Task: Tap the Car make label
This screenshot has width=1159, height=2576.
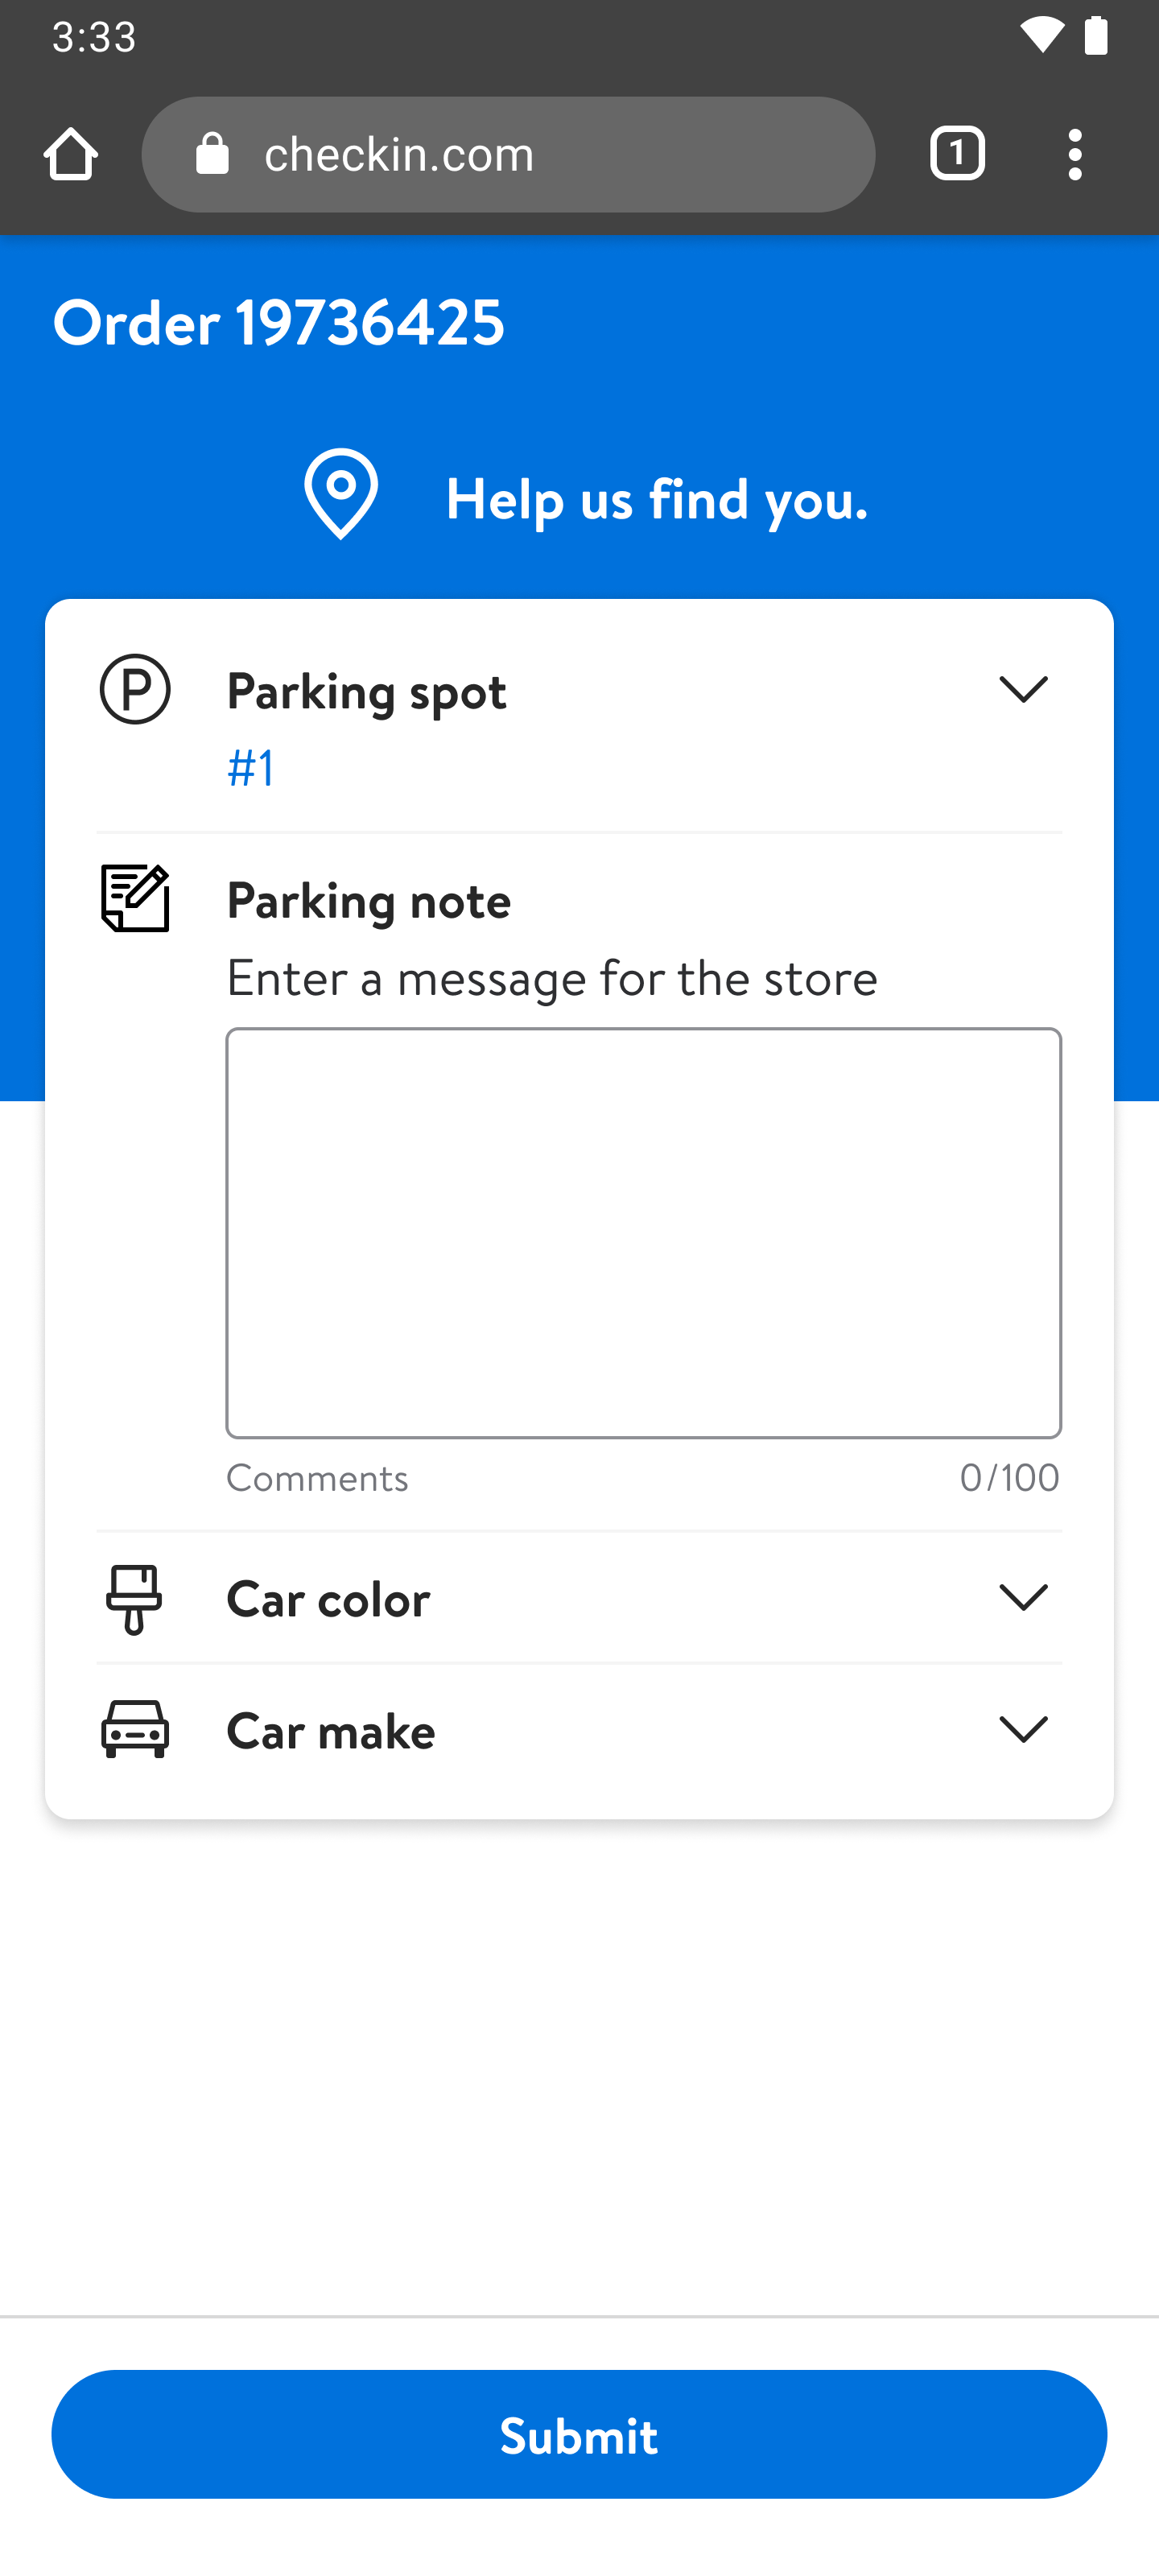Action: click(x=331, y=1731)
